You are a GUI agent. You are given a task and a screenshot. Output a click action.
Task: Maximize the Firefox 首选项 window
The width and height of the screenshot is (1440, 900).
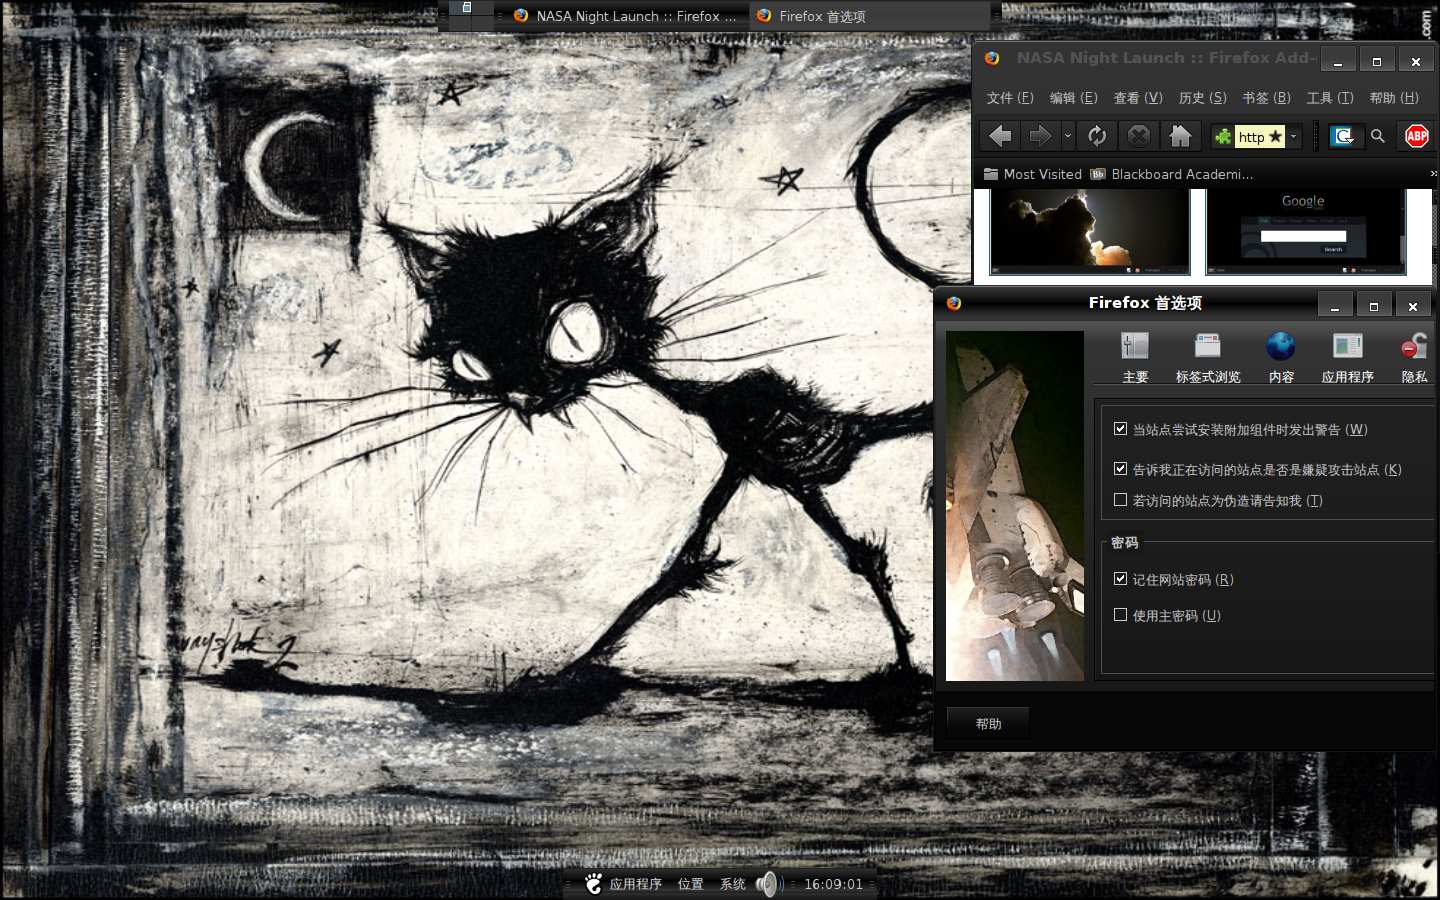[x=1374, y=305]
